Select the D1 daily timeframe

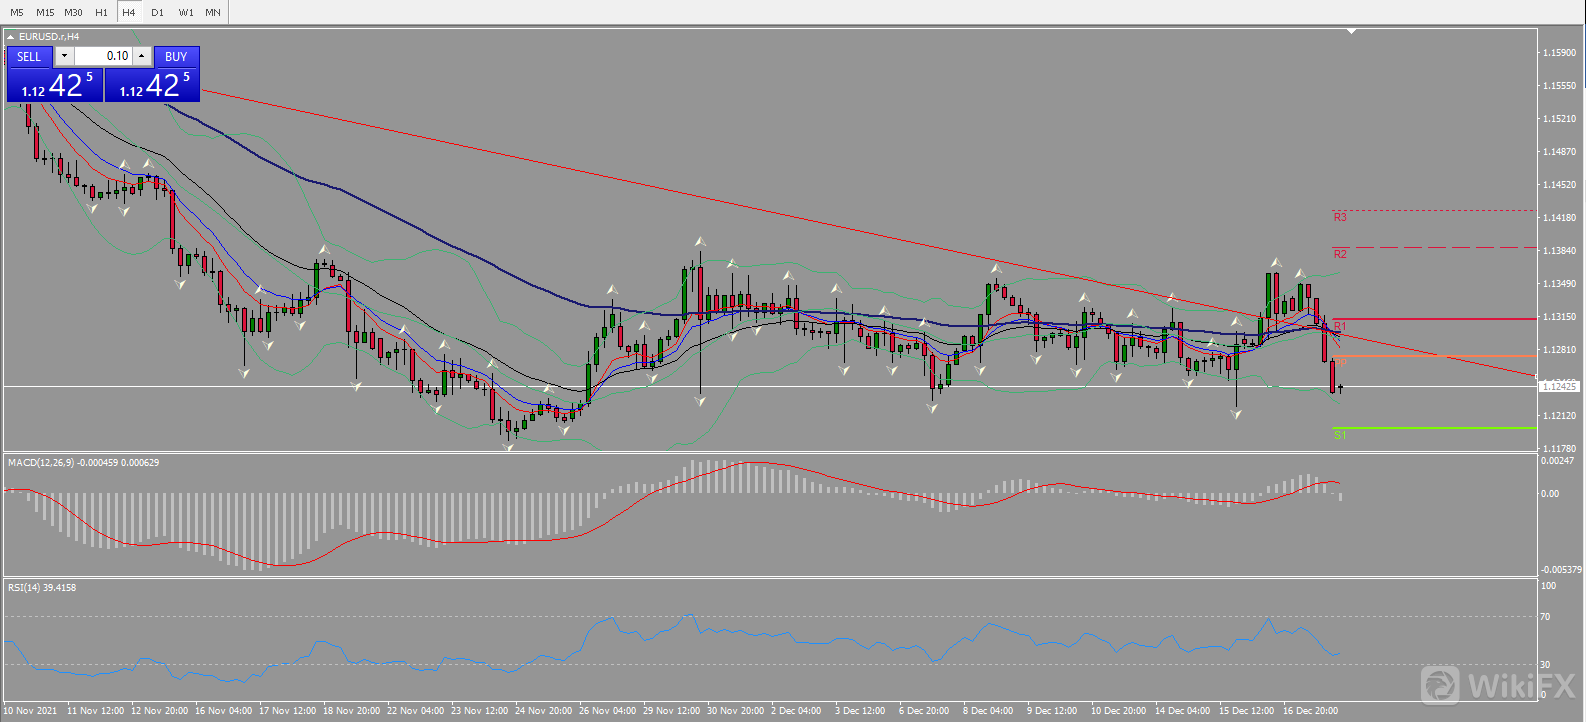(157, 12)
